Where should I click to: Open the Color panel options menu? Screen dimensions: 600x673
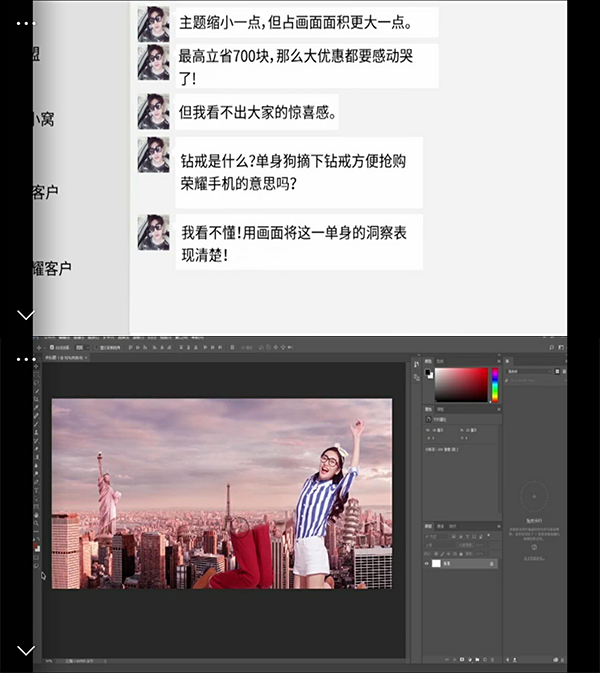click(x=499, y=361)
